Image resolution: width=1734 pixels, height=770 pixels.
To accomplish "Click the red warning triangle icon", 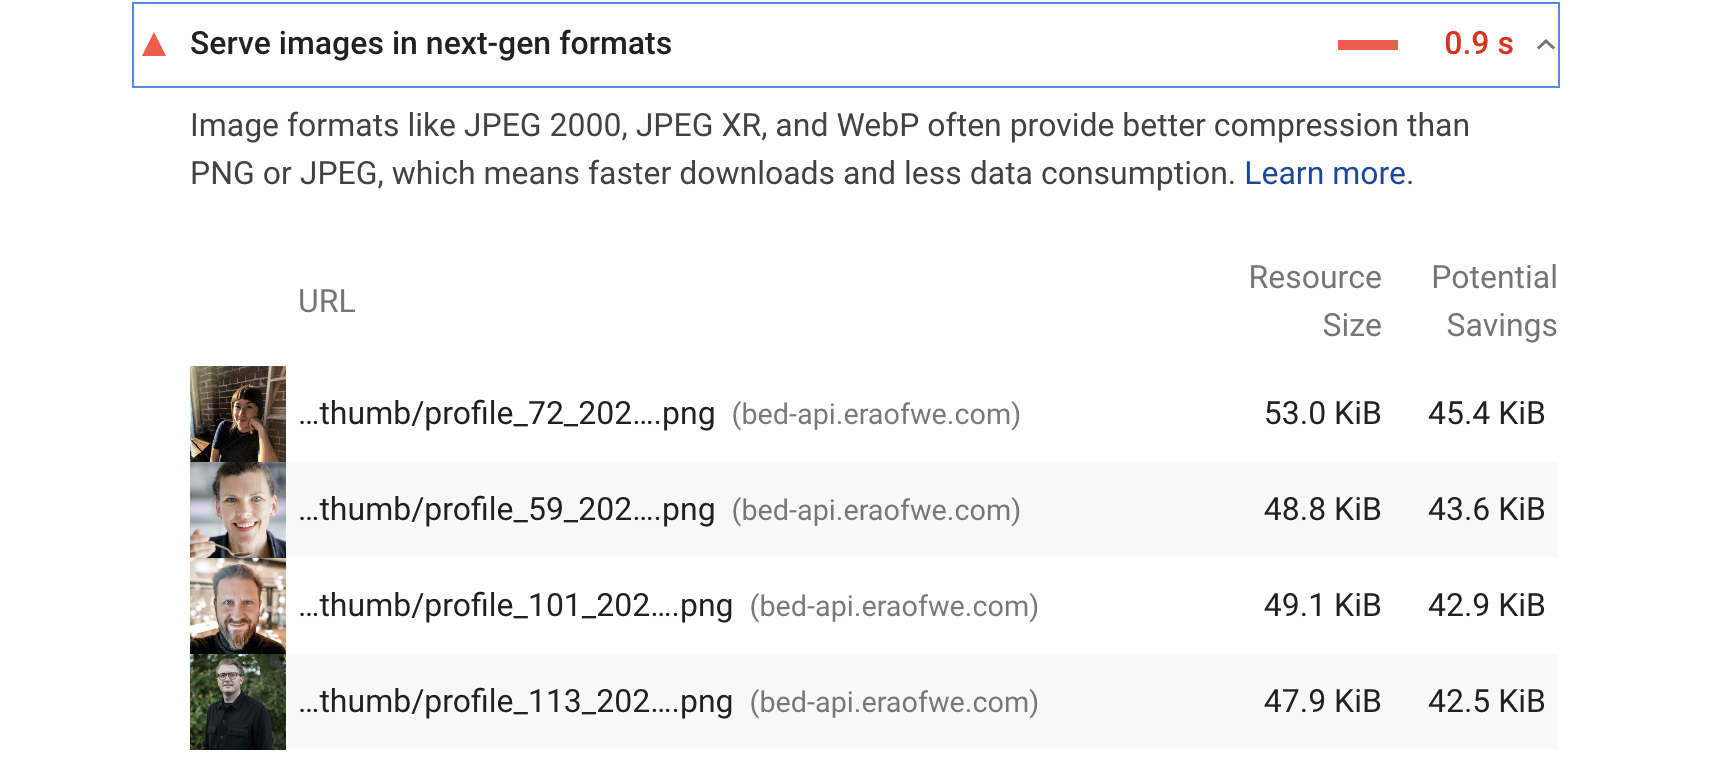I will click(154, 45).
